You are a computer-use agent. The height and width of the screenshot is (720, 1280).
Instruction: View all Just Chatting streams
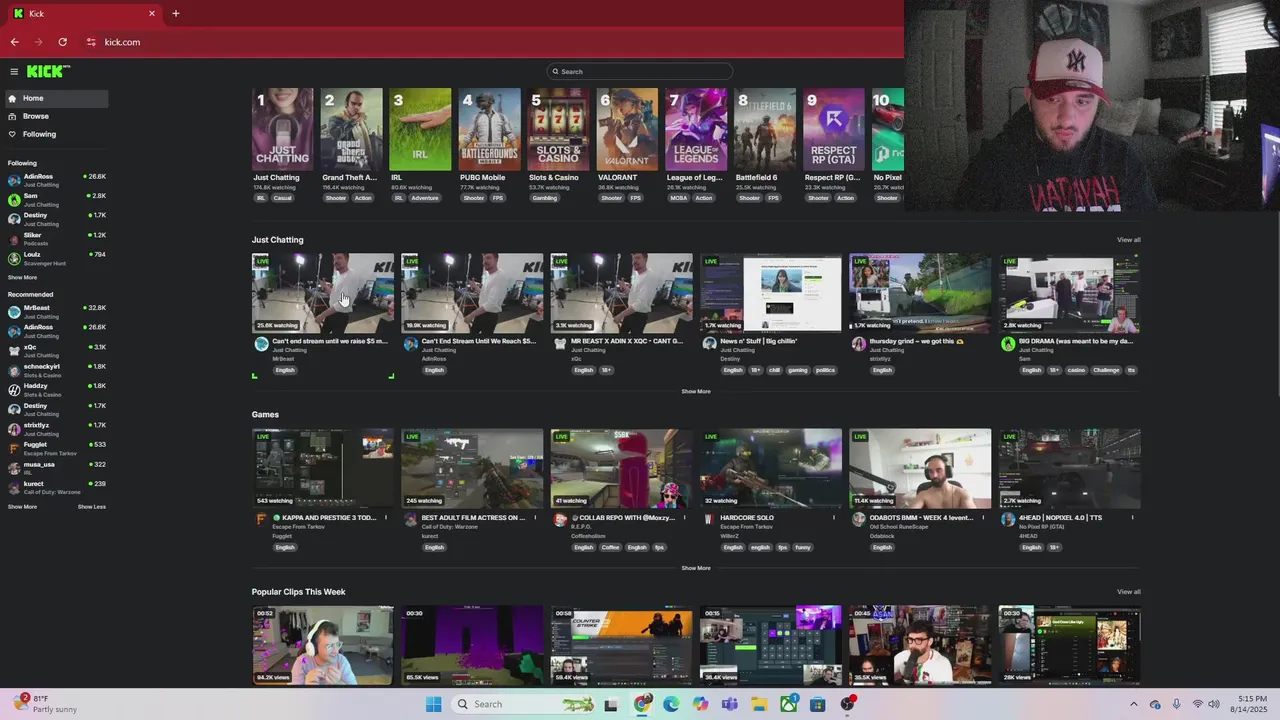click(1128, 240)
